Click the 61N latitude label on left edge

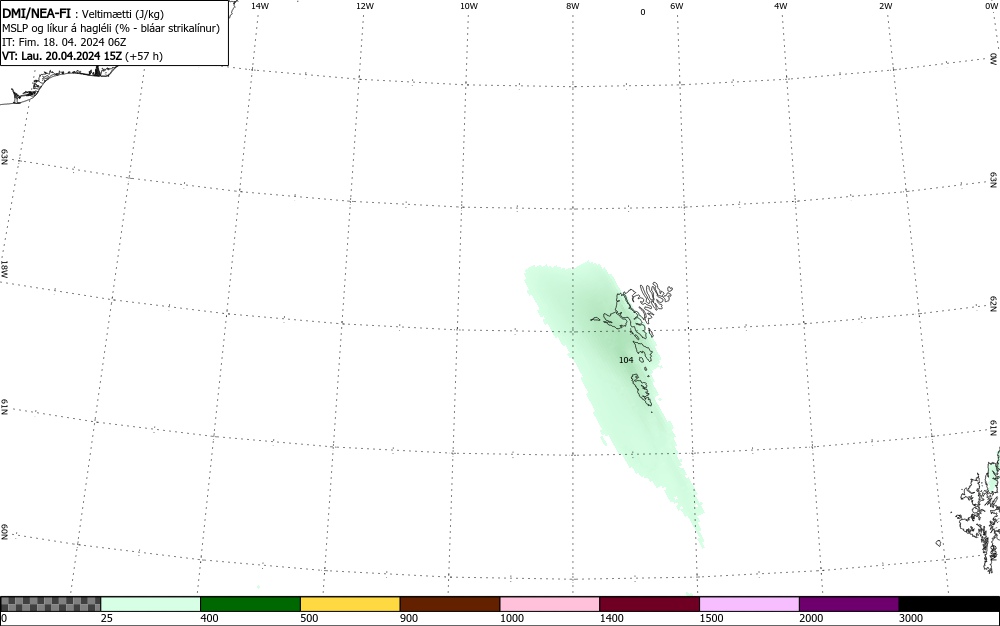[x=4, y=407]
